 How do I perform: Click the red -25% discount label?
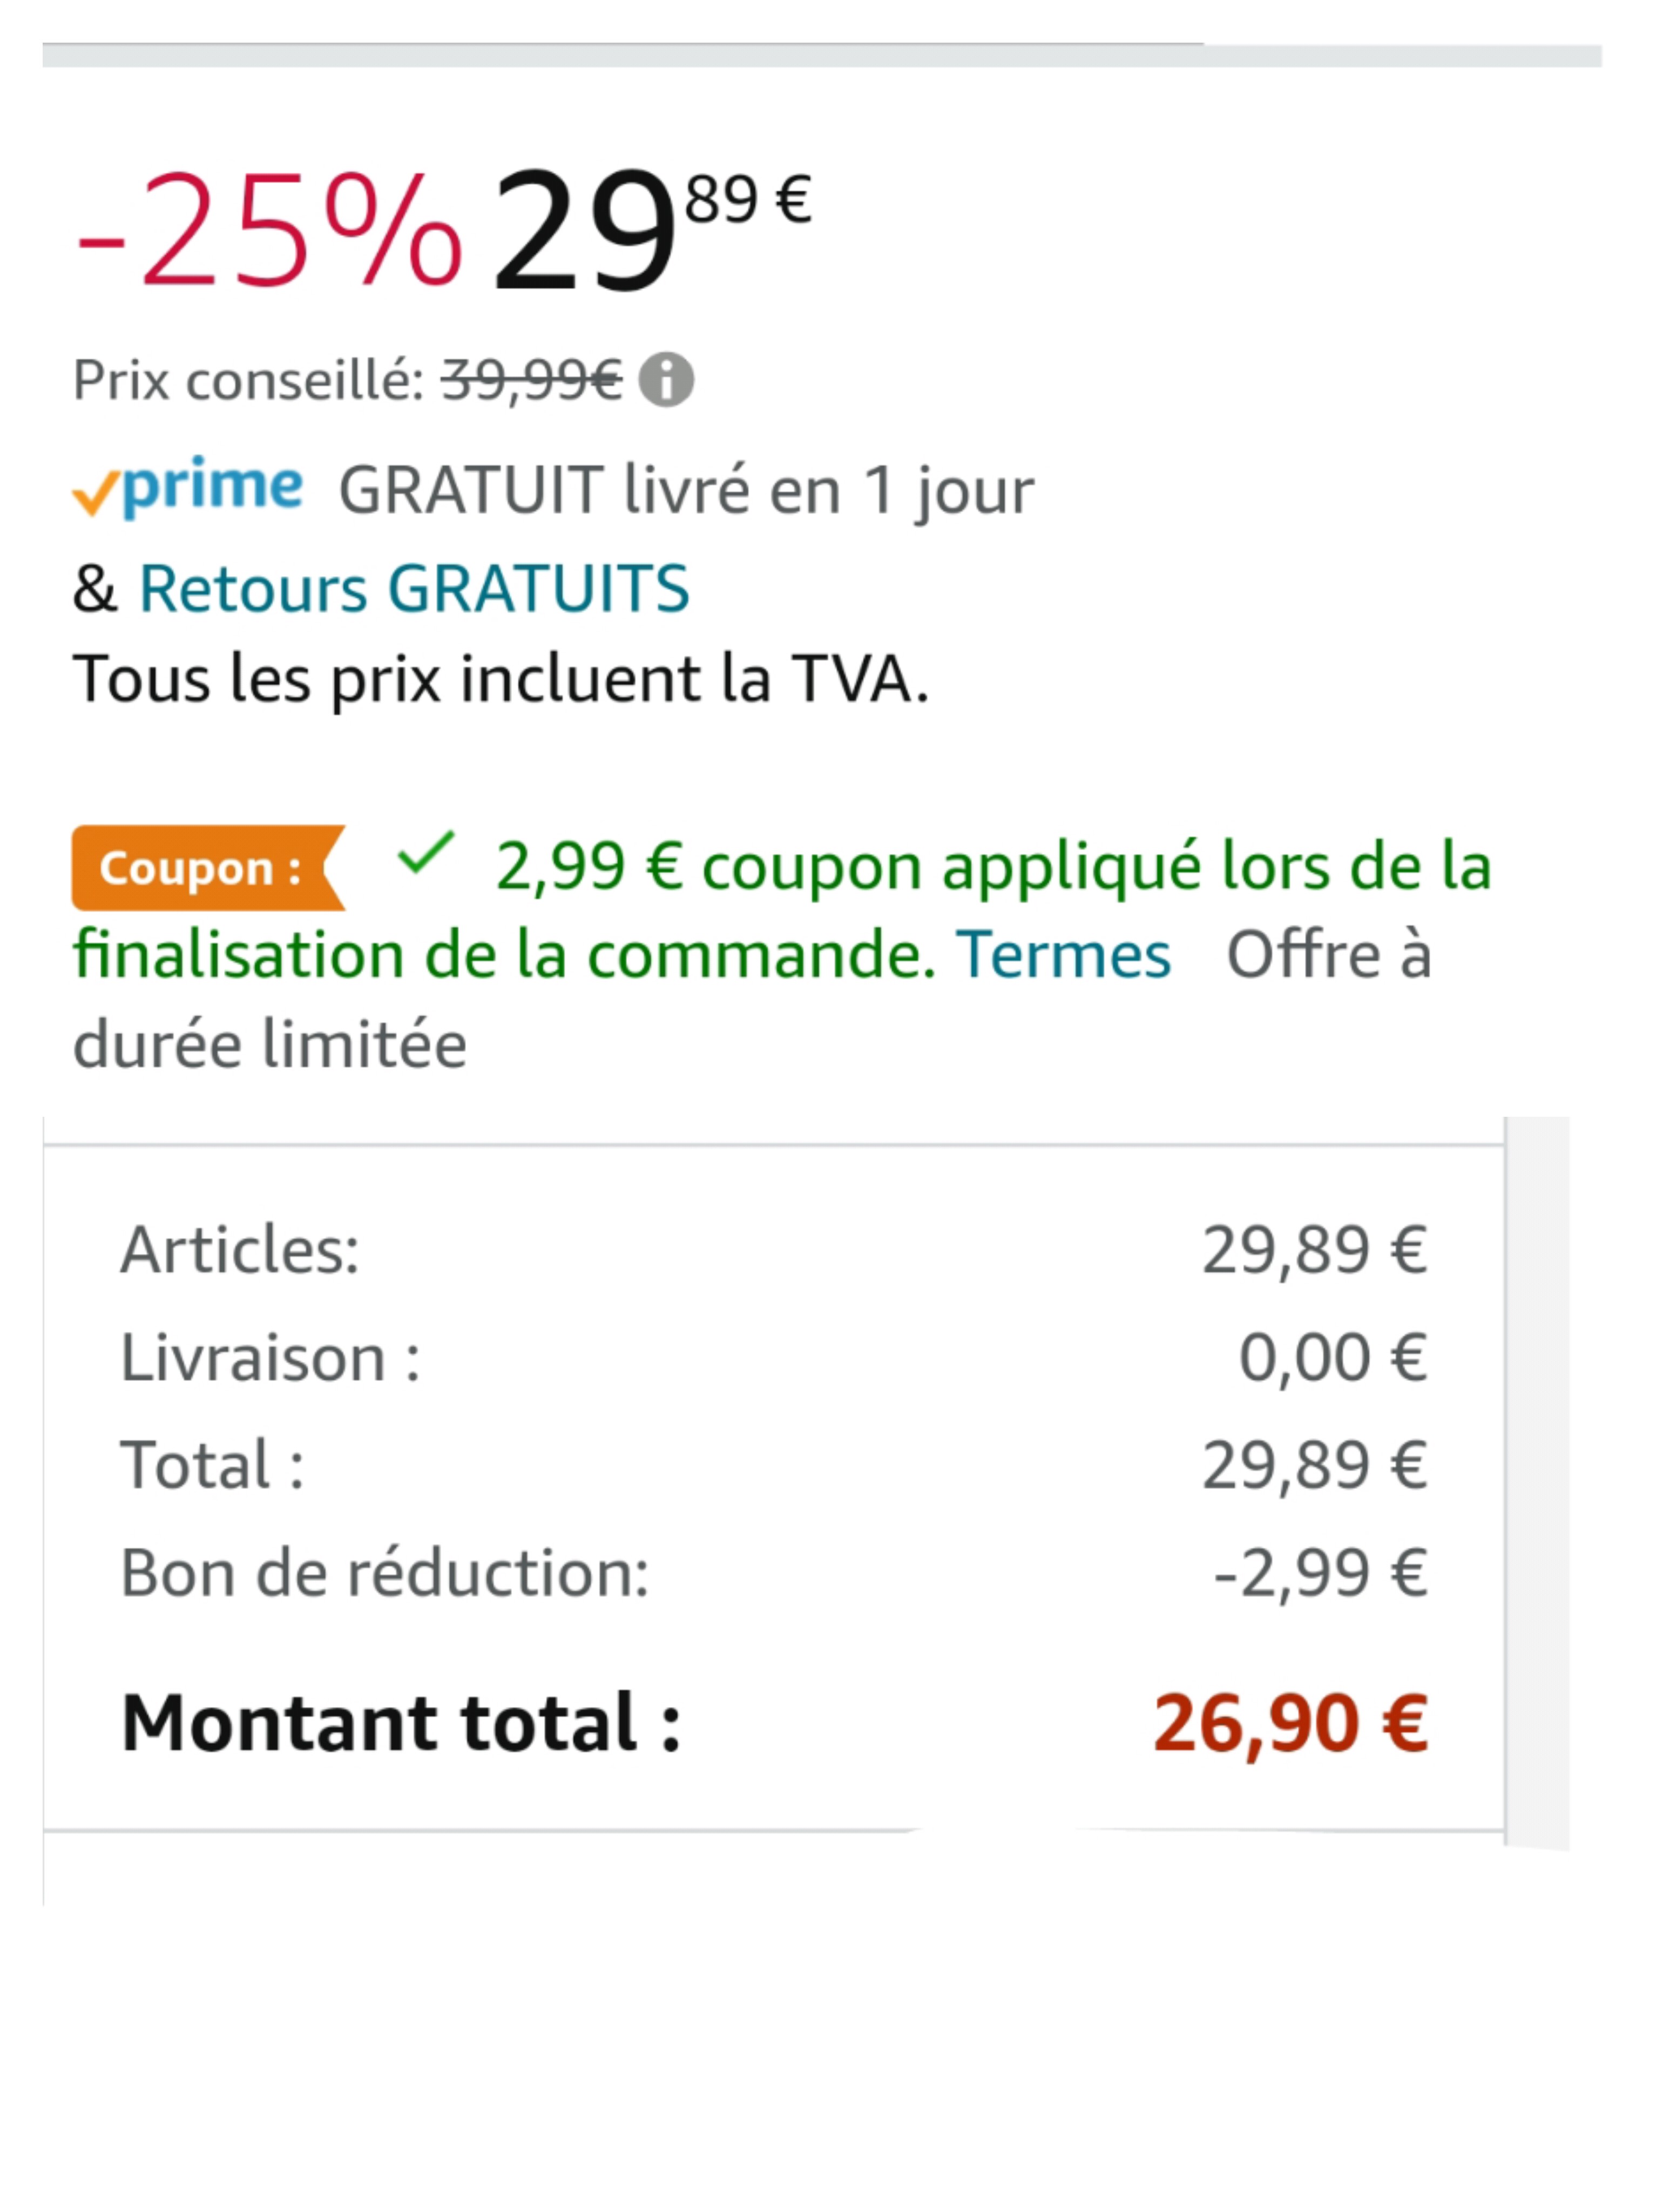click(x=269, y=232)
